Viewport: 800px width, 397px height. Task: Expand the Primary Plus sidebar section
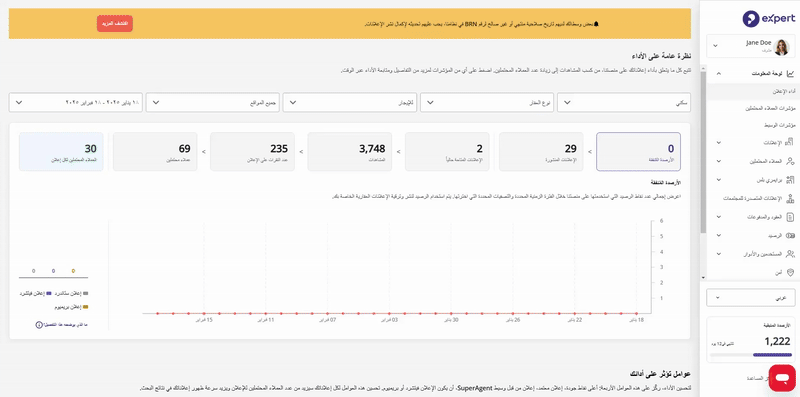pos(718,180)
